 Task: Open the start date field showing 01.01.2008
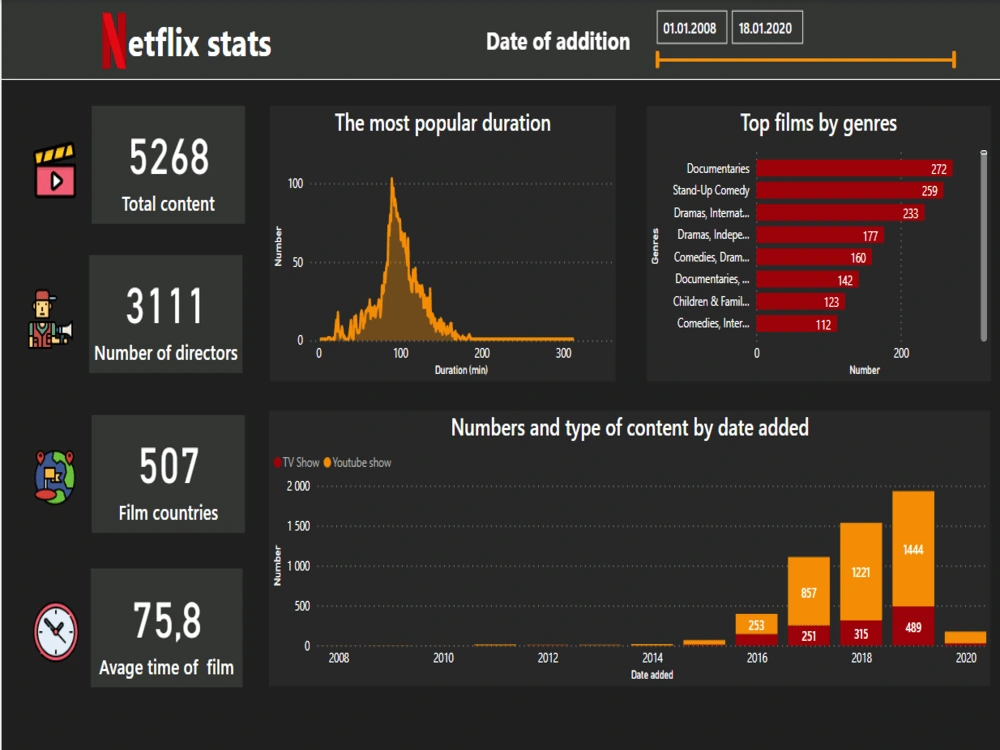coord(691,27)
